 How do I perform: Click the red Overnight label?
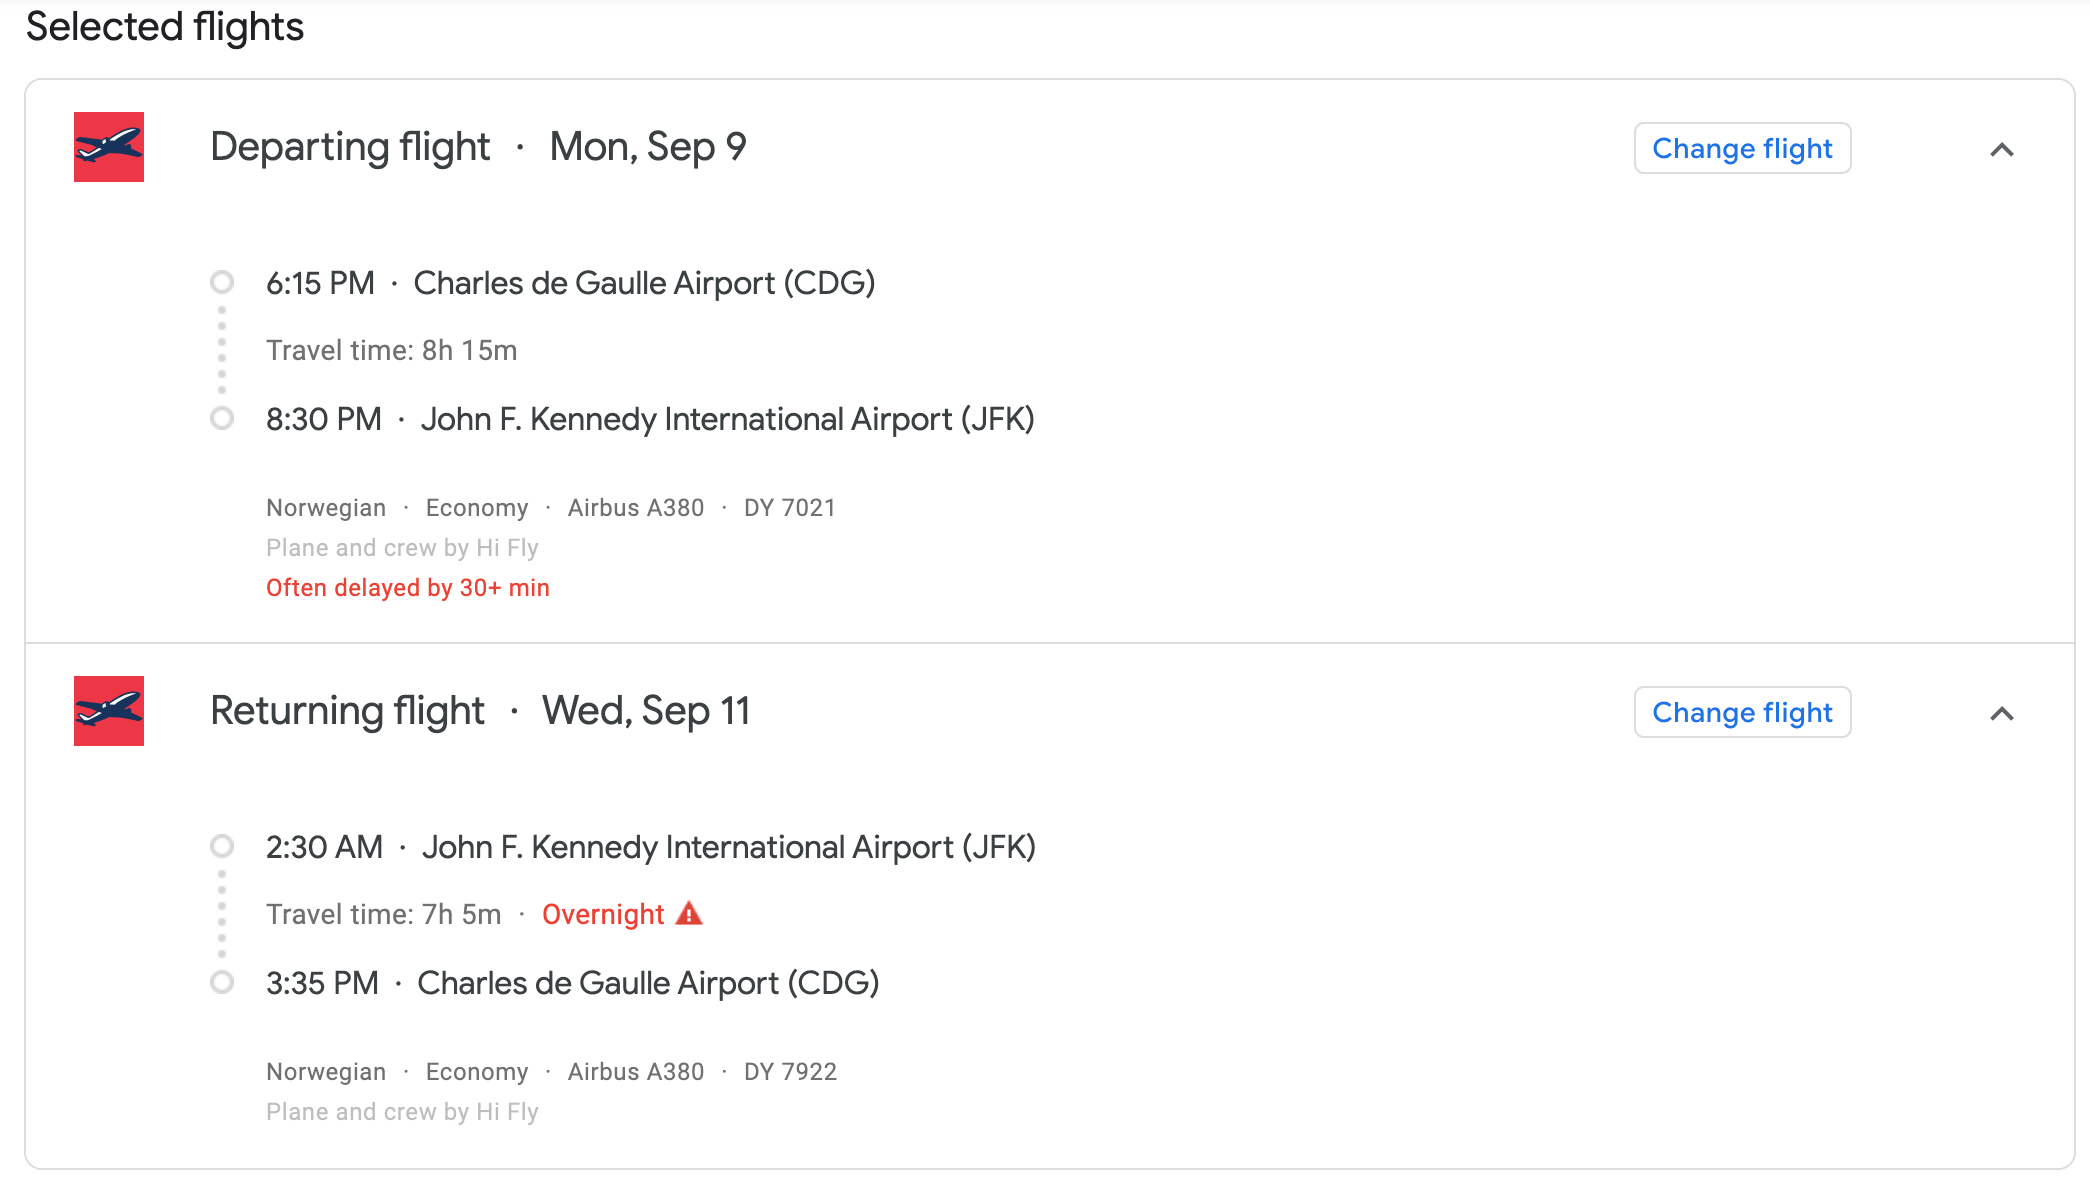point(603,914)
